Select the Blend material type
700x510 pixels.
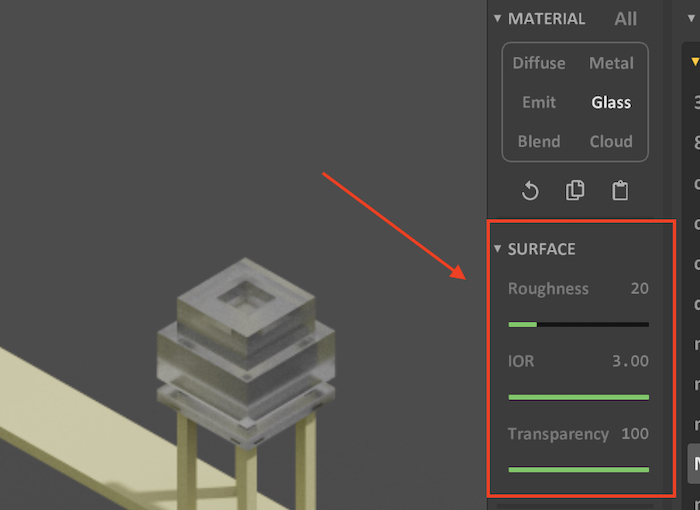click(x=538, y=142)
